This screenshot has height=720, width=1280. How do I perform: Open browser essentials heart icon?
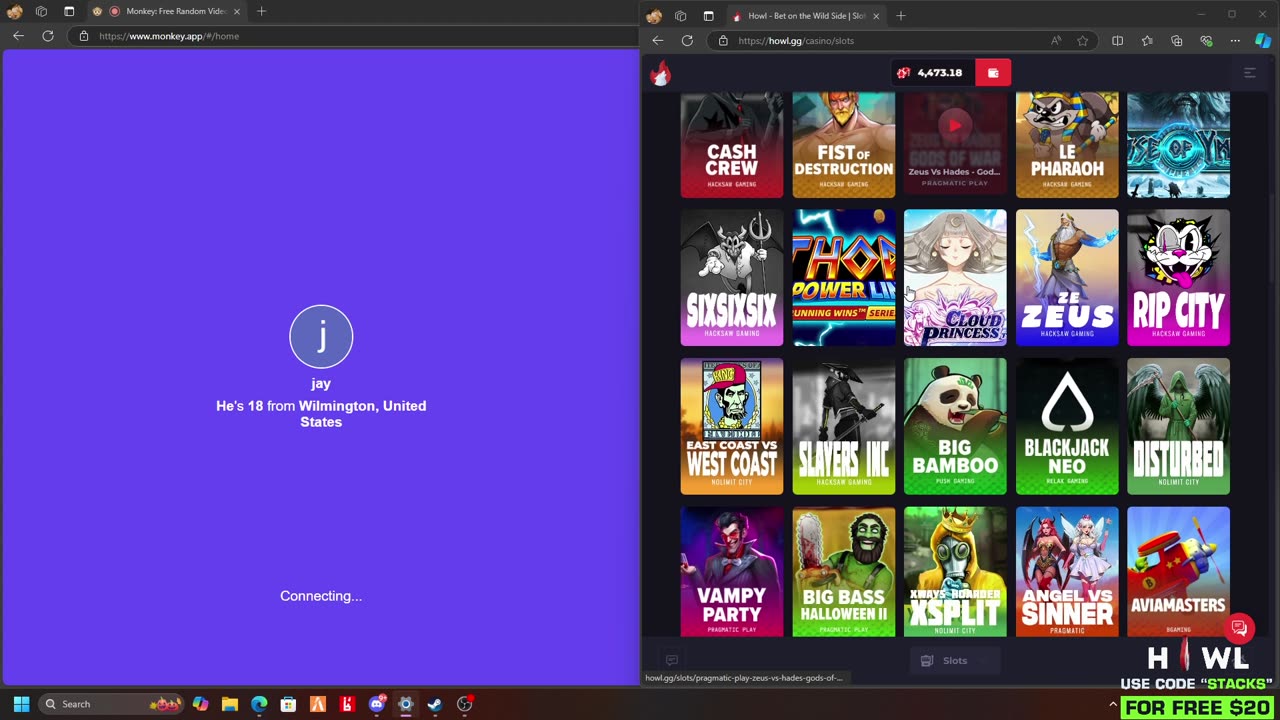click(x=1206, y=41)
